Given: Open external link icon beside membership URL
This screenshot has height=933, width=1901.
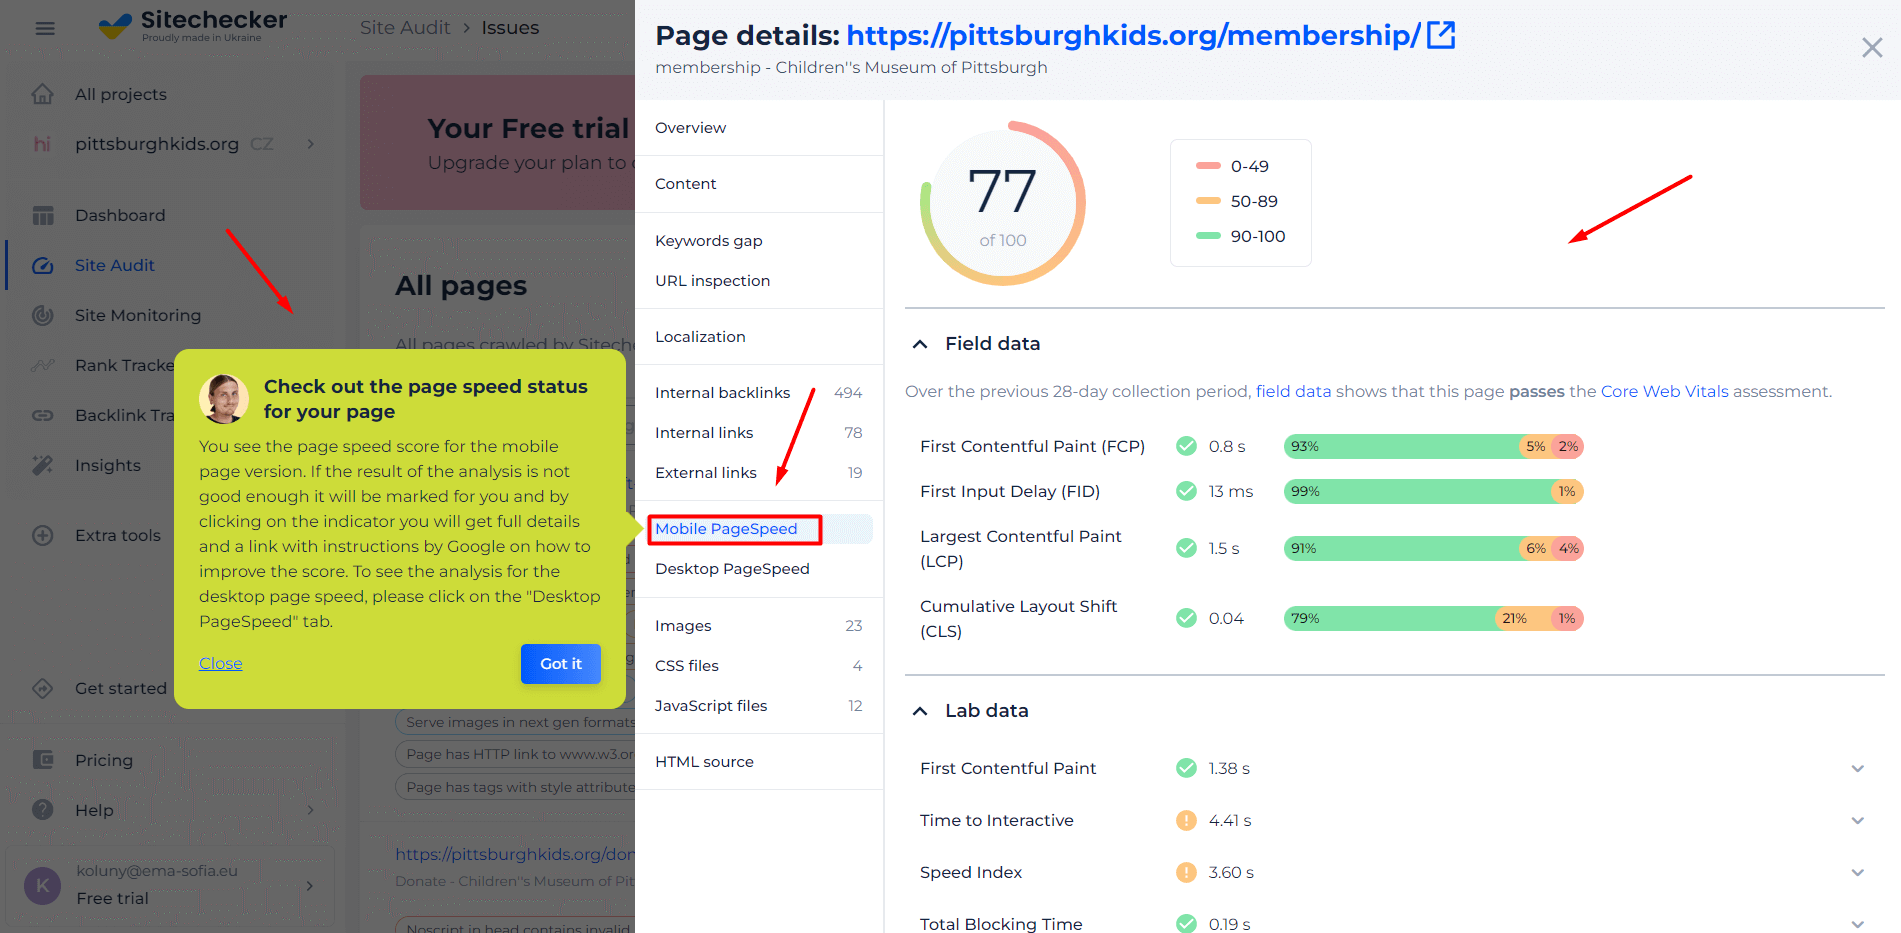Looking at the screenshot, I should pos(1441,35).
